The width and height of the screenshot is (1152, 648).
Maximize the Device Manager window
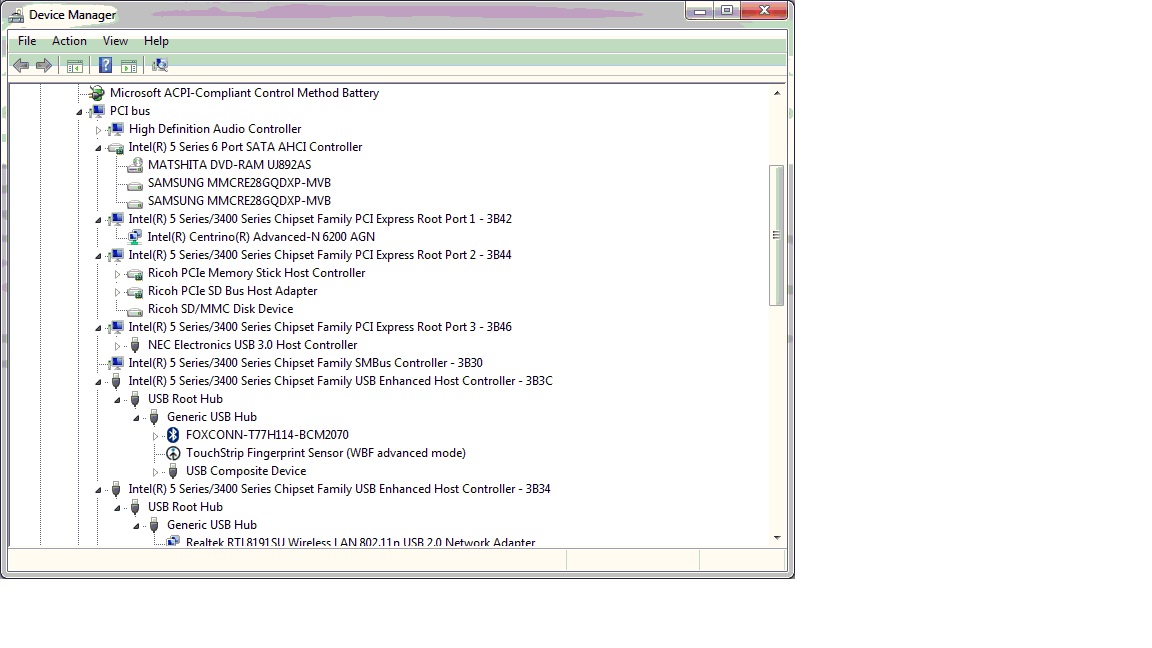click(x=727, y=11)
